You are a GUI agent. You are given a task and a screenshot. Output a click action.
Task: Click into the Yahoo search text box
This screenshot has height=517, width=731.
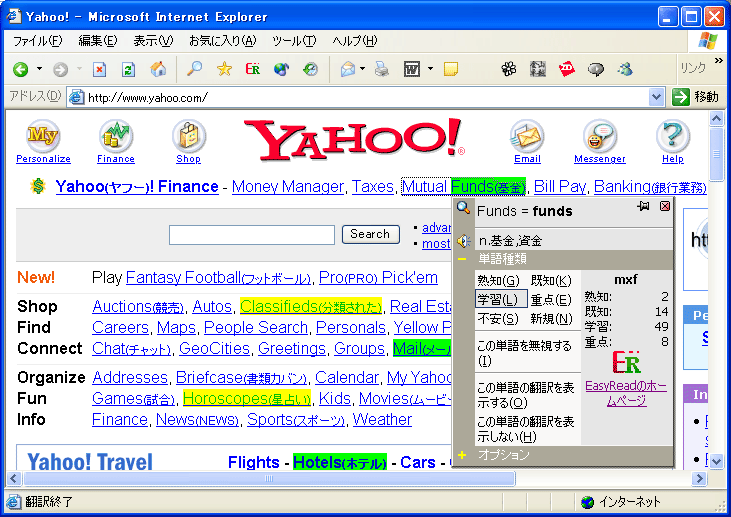point(252,234)
